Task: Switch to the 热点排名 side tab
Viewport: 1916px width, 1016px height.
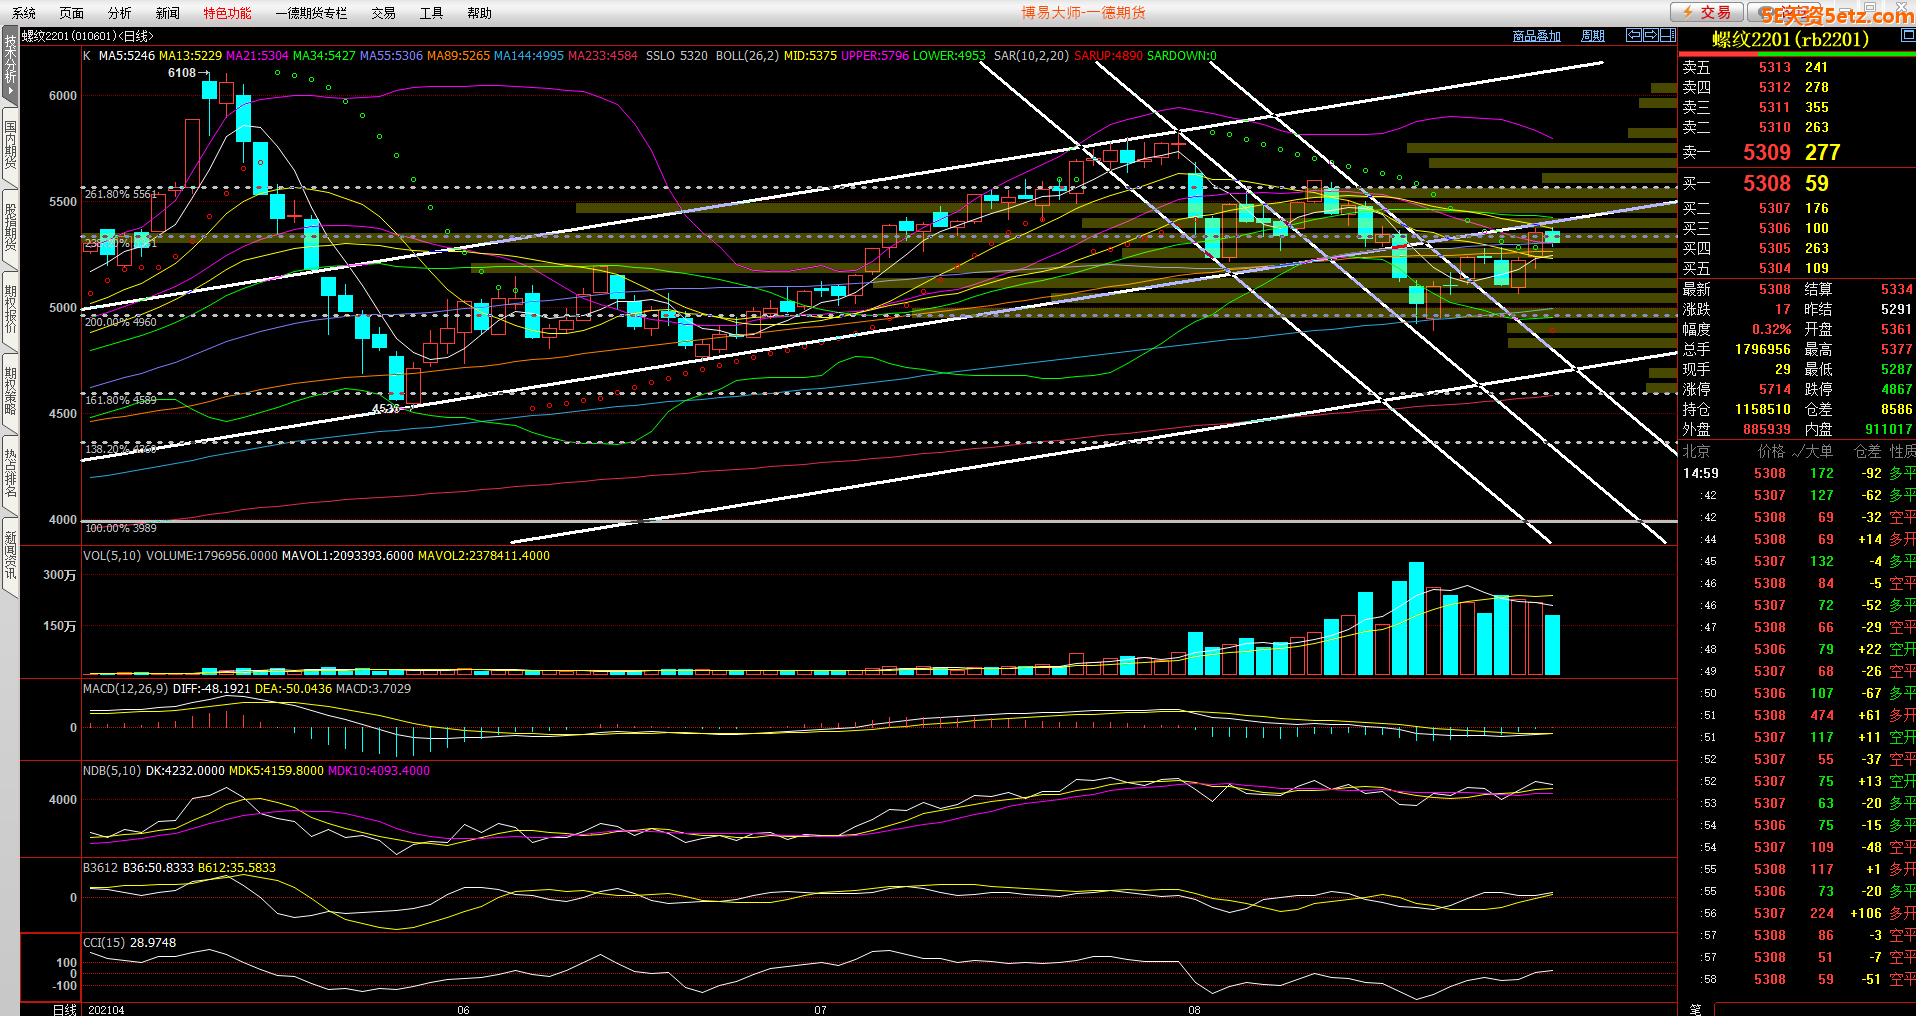Action: point(10,474)
